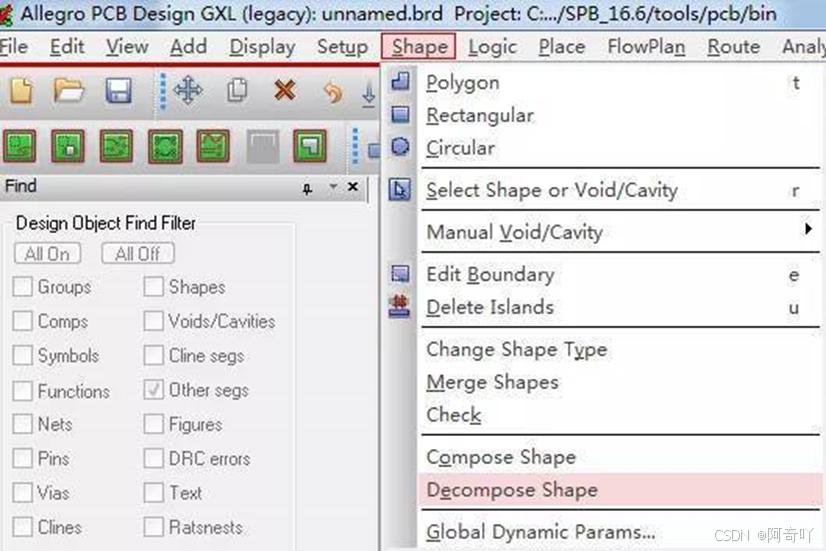Click the Copy toolbar icon

[237, 90]
